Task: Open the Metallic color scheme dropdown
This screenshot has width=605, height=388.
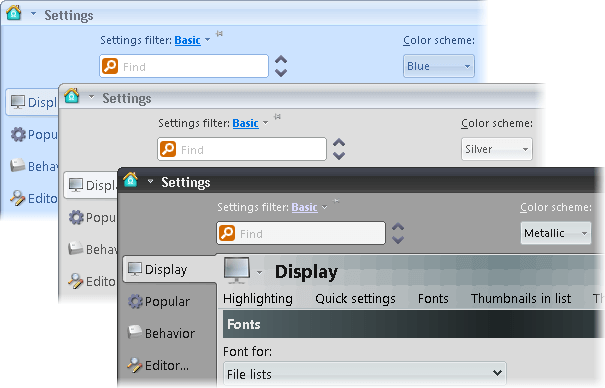Action: pyautogui.click(x=555, y=233)
